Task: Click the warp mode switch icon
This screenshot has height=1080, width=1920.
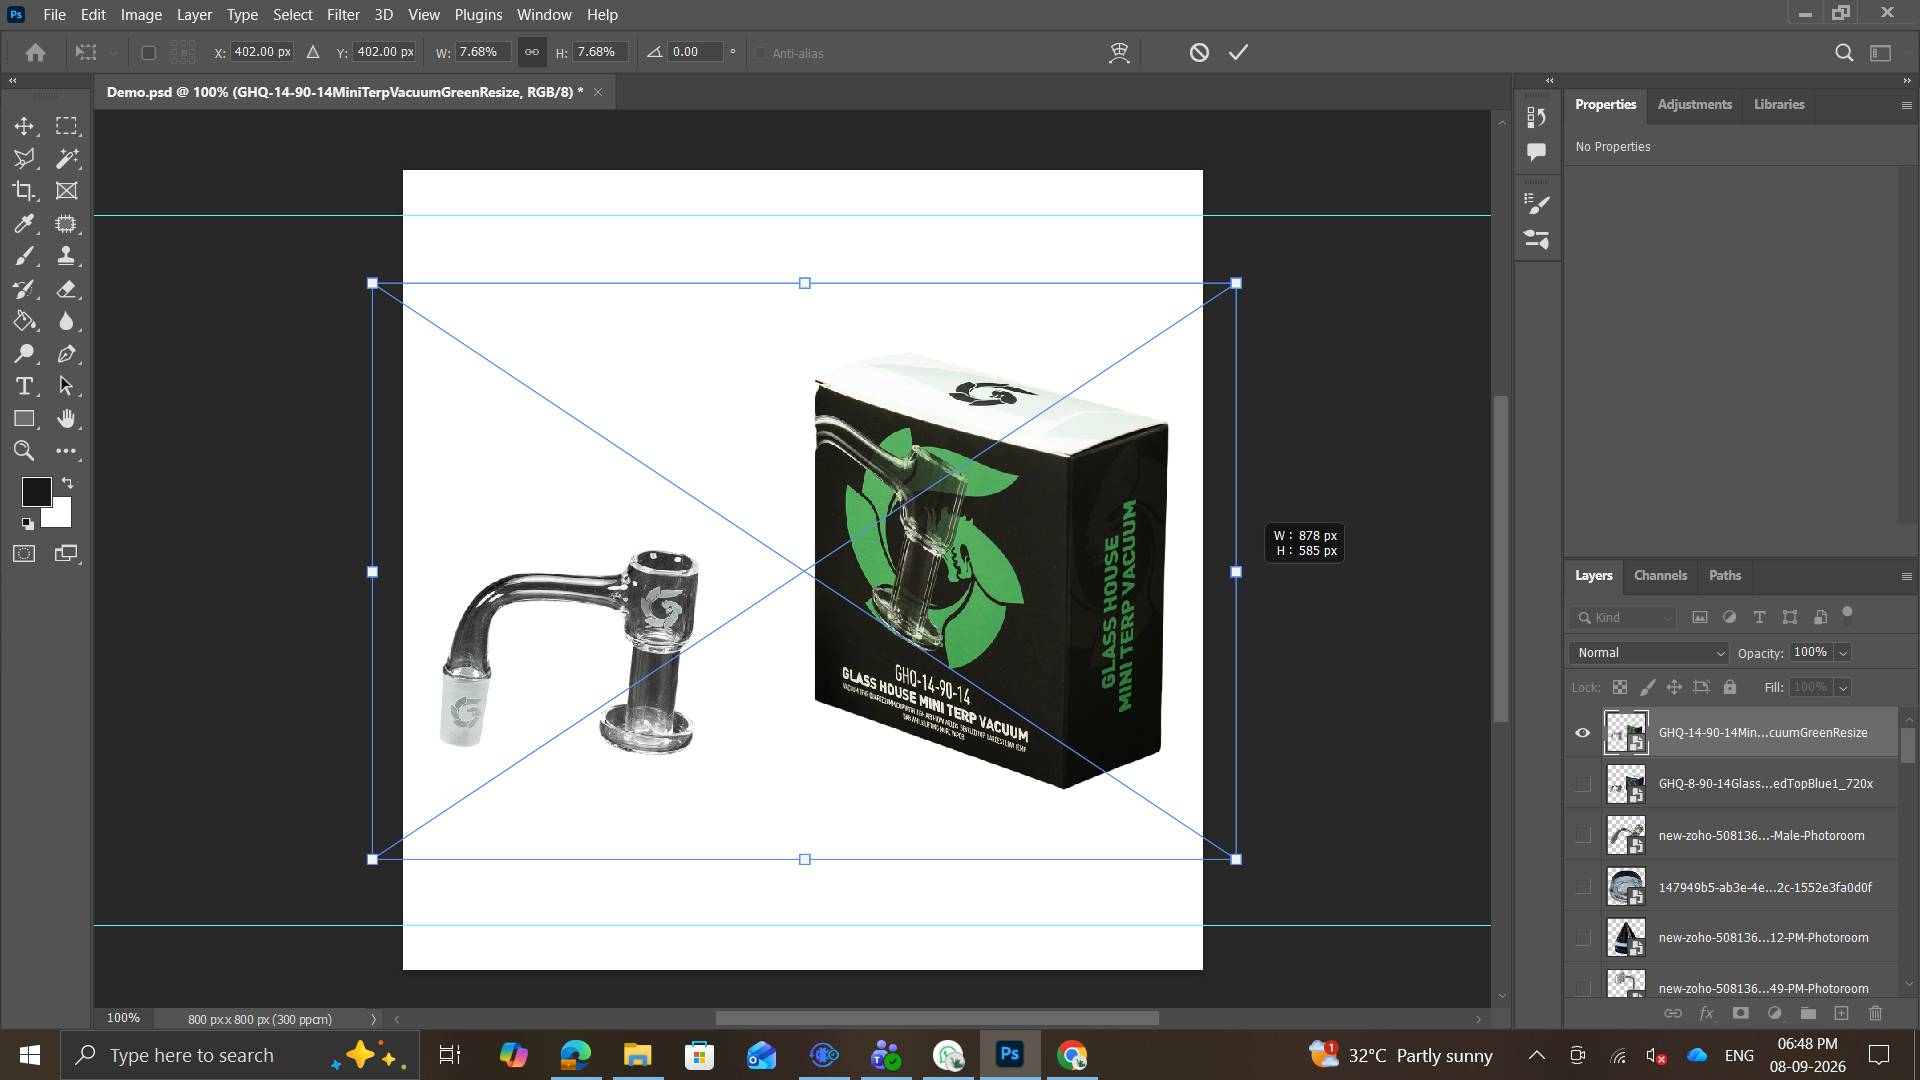Action: tap(1119, 53)
